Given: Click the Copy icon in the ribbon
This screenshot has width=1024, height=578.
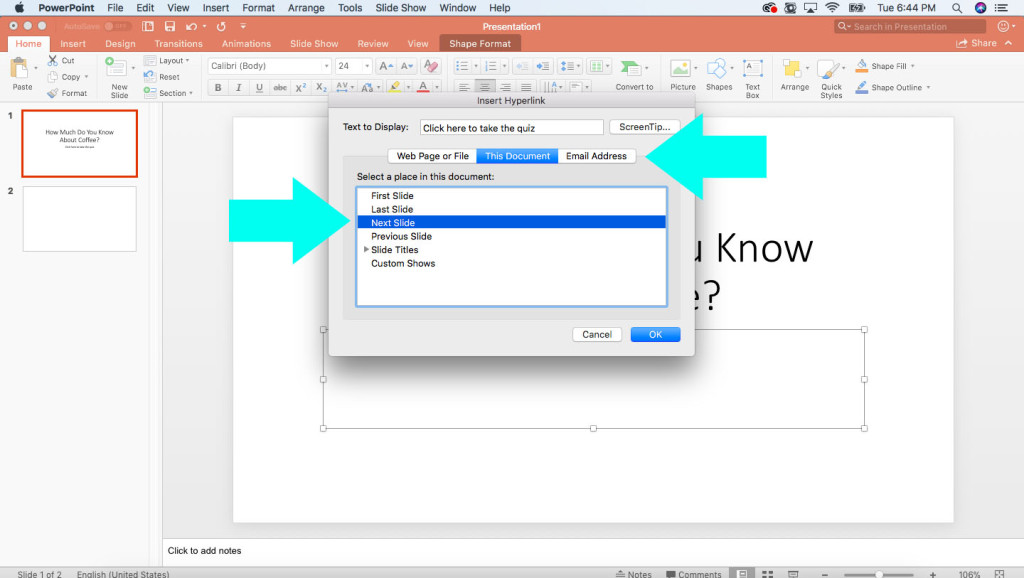Looking at the screenshot, I should point(53,76).
